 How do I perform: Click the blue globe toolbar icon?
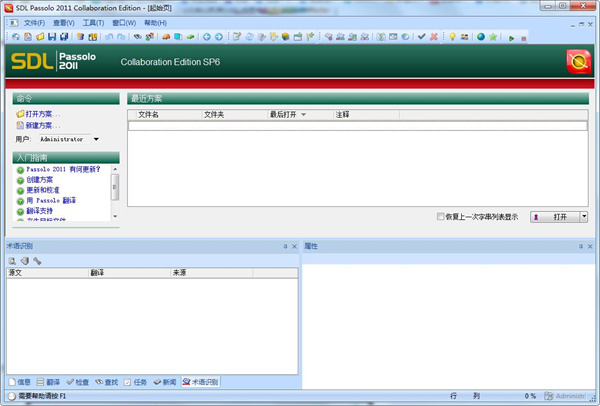point(481,37)
